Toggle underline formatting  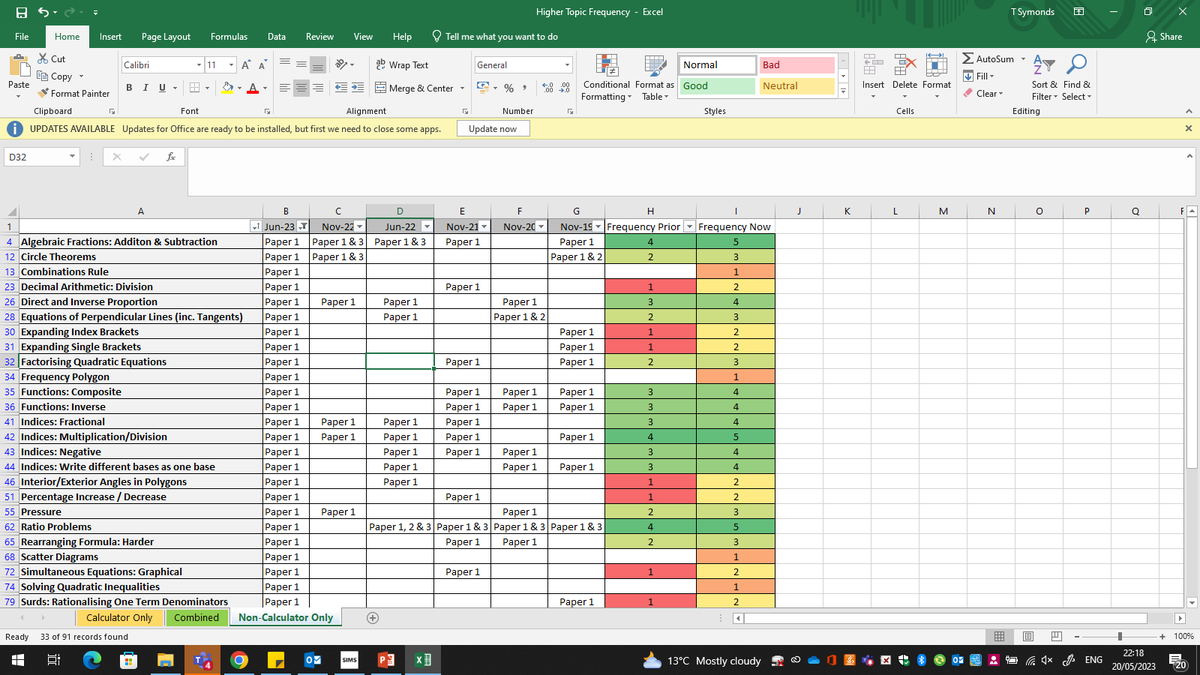160,88
